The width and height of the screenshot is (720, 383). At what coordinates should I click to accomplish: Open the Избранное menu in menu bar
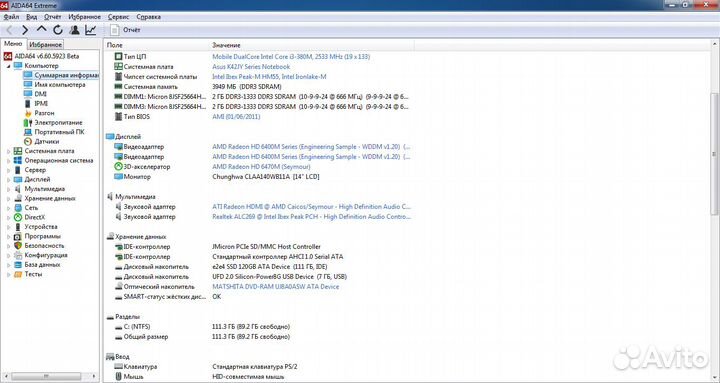point(84,17)
